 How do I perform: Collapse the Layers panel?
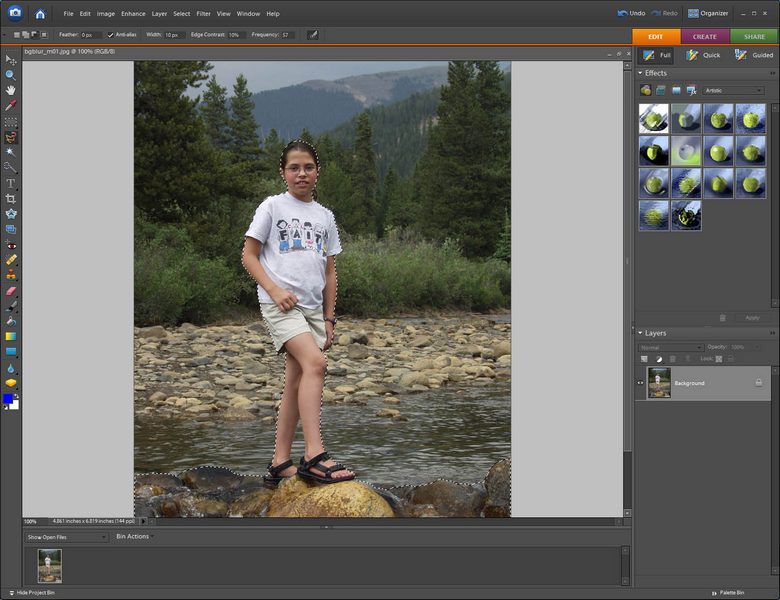(640, 333)
